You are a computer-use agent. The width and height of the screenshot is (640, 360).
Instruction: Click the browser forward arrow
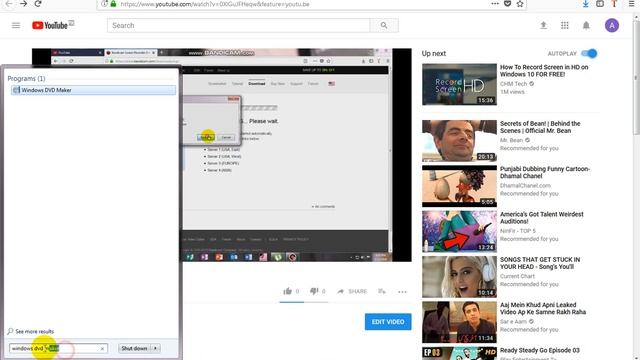tap(23, 4)
